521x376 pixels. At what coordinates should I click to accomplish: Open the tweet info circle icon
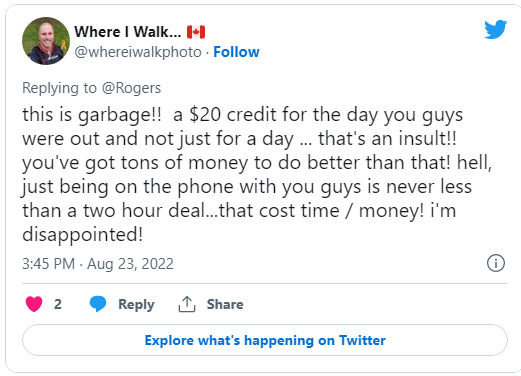coord(496,263)
